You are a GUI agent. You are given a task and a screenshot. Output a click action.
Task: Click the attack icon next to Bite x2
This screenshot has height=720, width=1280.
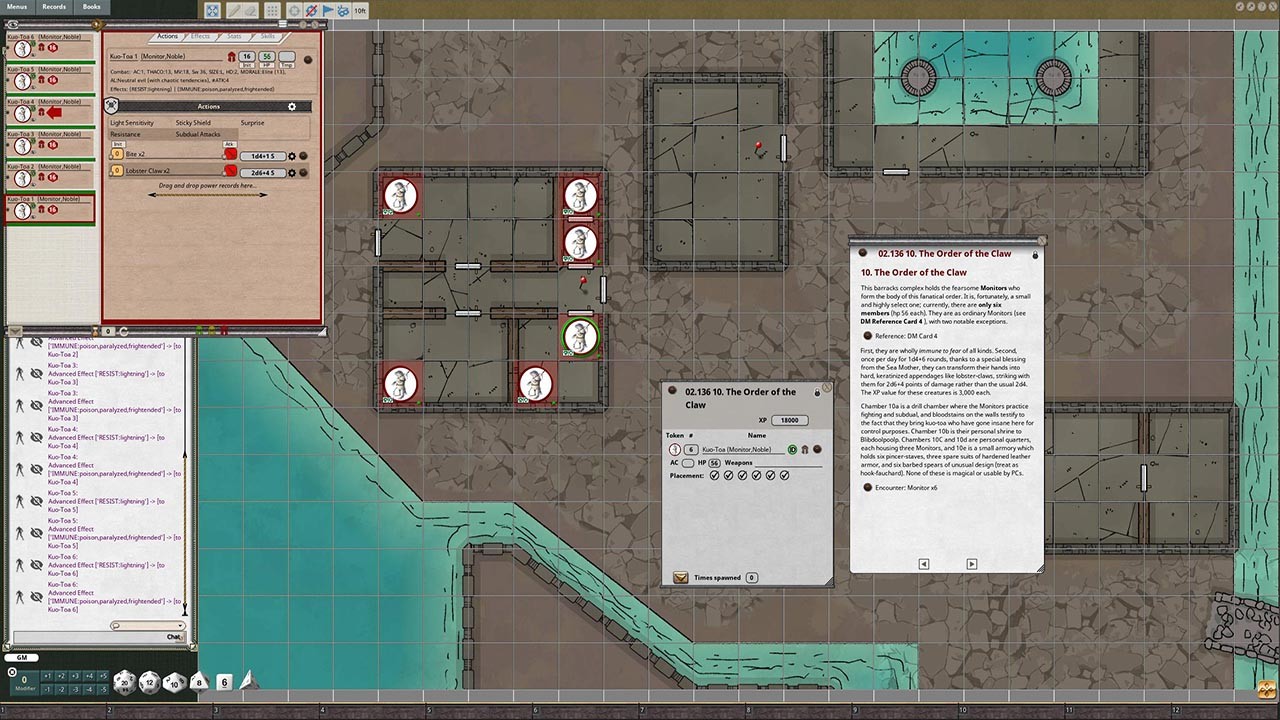click(x=230, y=154)
